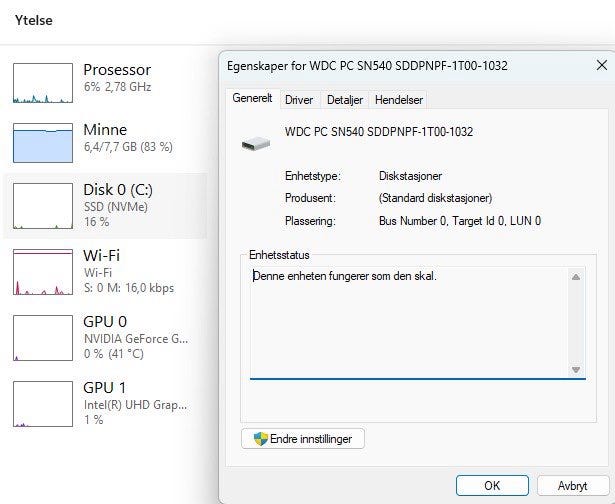Open the Prosessor performance graph thumbnail
Screen dimensions: 615x504
tap(43, 83)
